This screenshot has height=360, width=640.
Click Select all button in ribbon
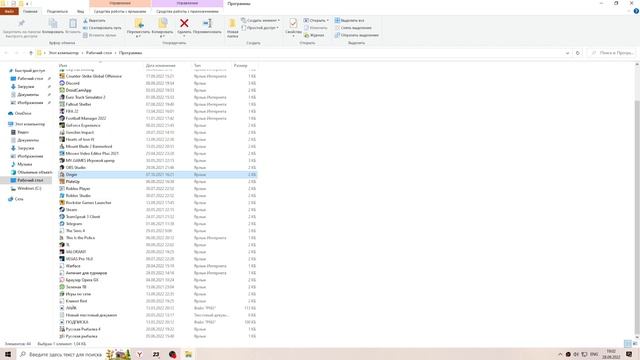pos(349,20)
